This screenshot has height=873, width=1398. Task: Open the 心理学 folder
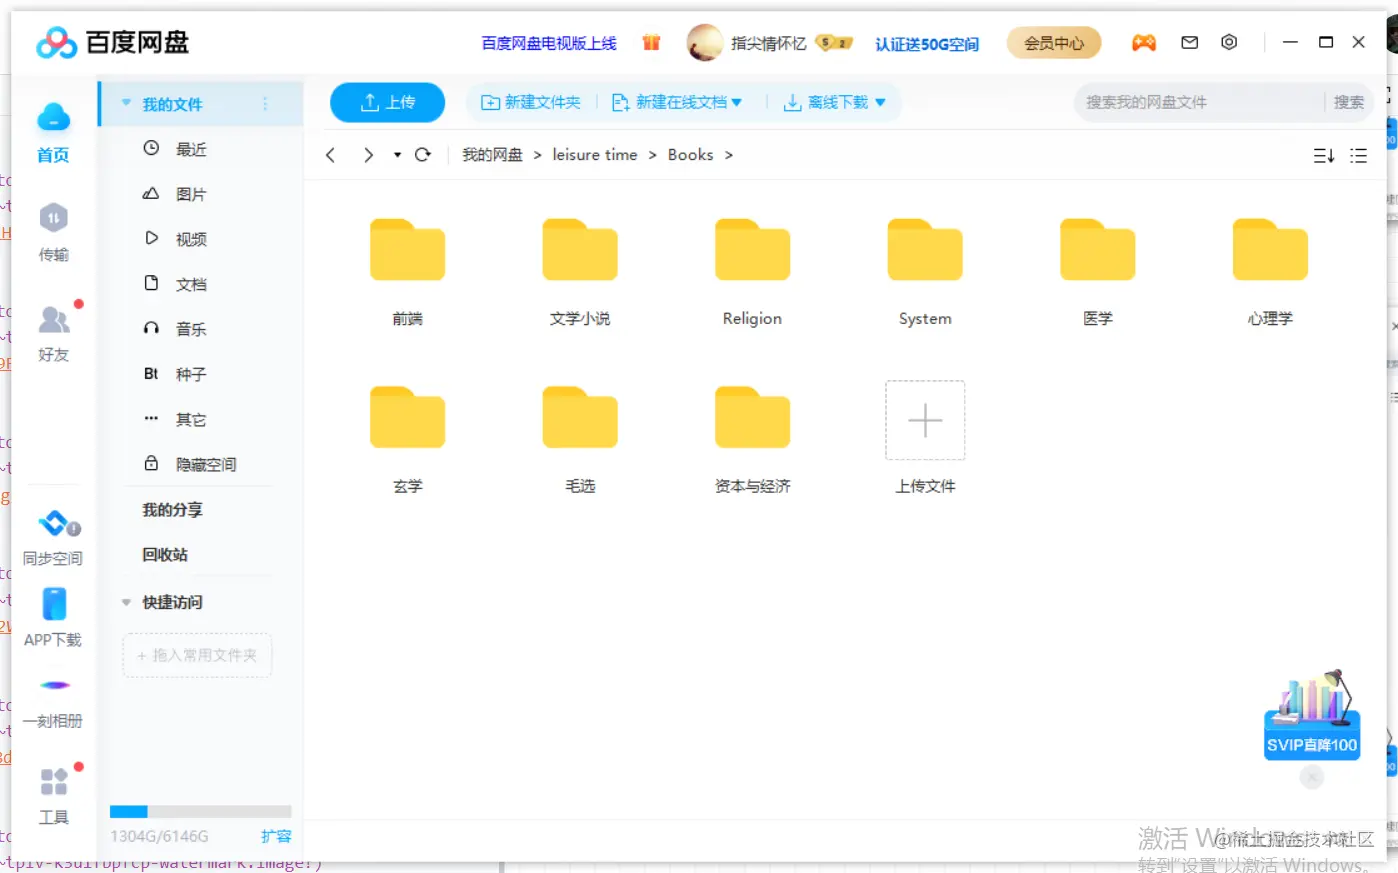pyautogui.click(x=1270, y=272)
